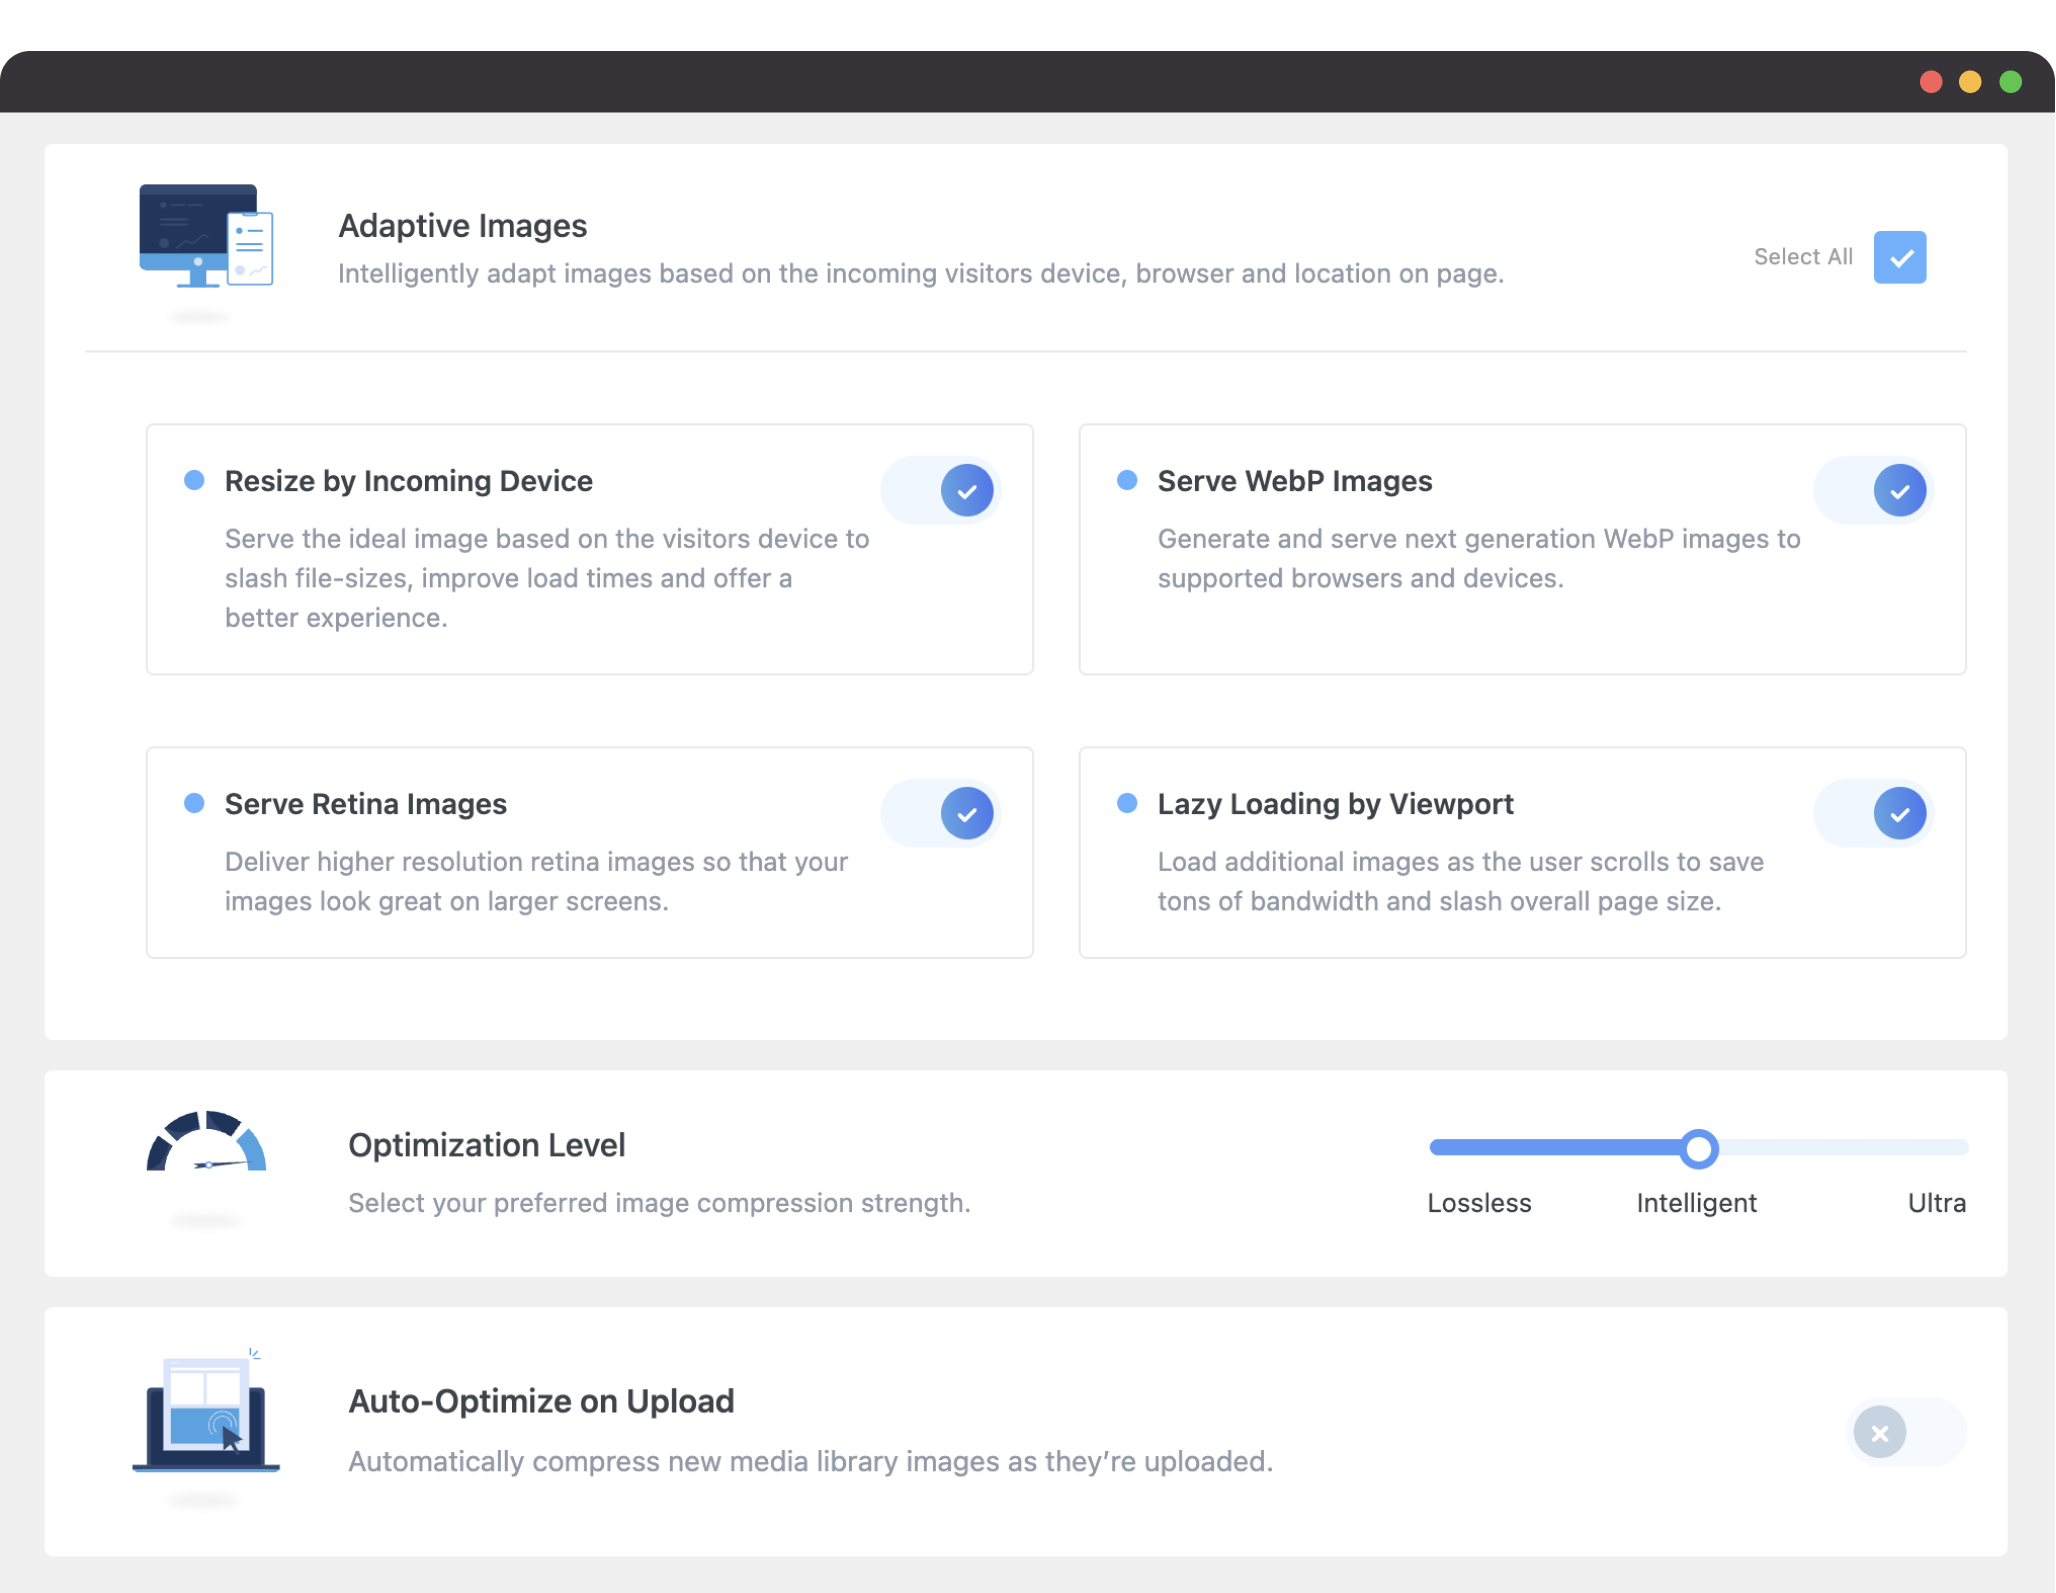This screenshot has height=1593, width=2056.
Task: Turn off the Serve WebP Images toggle
Action: (x=1873, y=491)
